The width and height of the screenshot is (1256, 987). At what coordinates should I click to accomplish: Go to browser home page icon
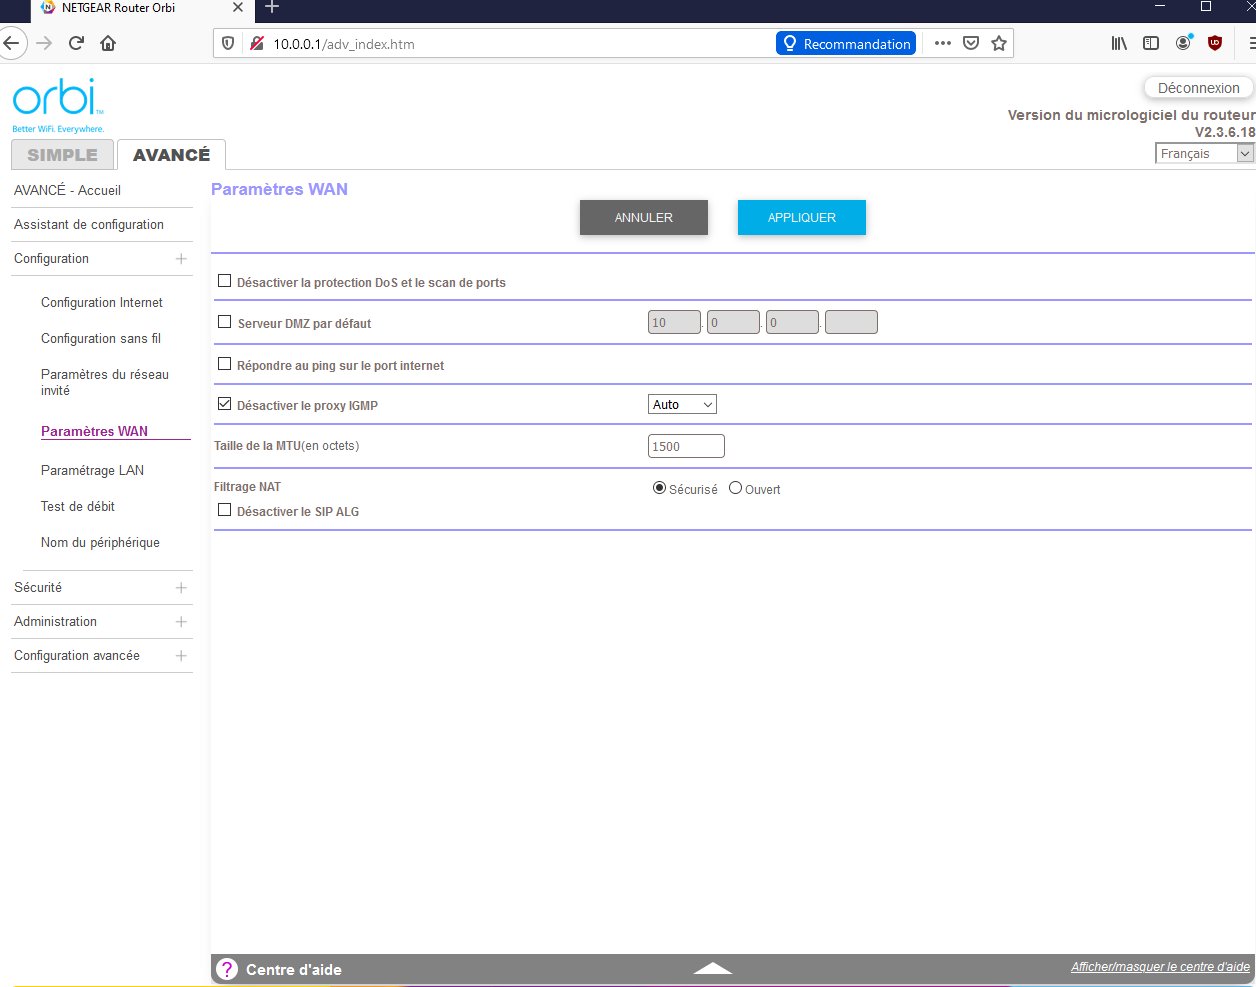point(108,43)
